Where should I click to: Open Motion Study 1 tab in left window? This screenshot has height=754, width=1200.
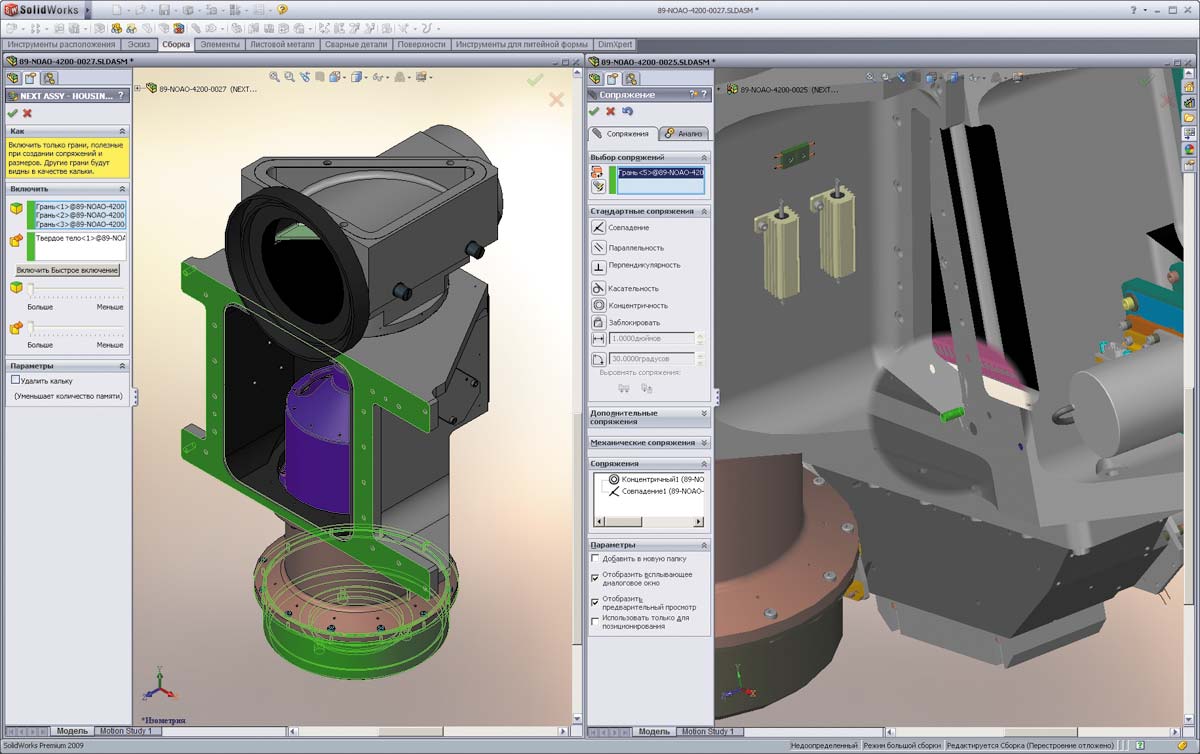(126, 732)
